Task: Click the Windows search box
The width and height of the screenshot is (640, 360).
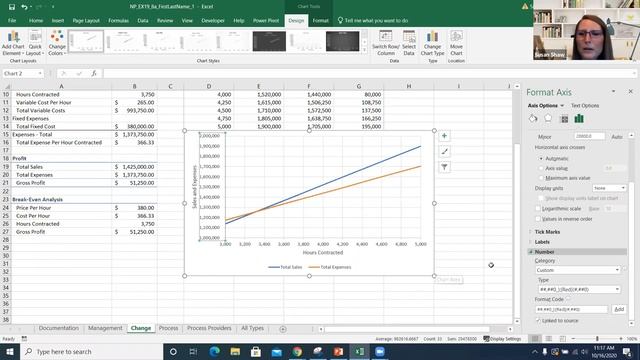Action: click(x=91, y=351)
